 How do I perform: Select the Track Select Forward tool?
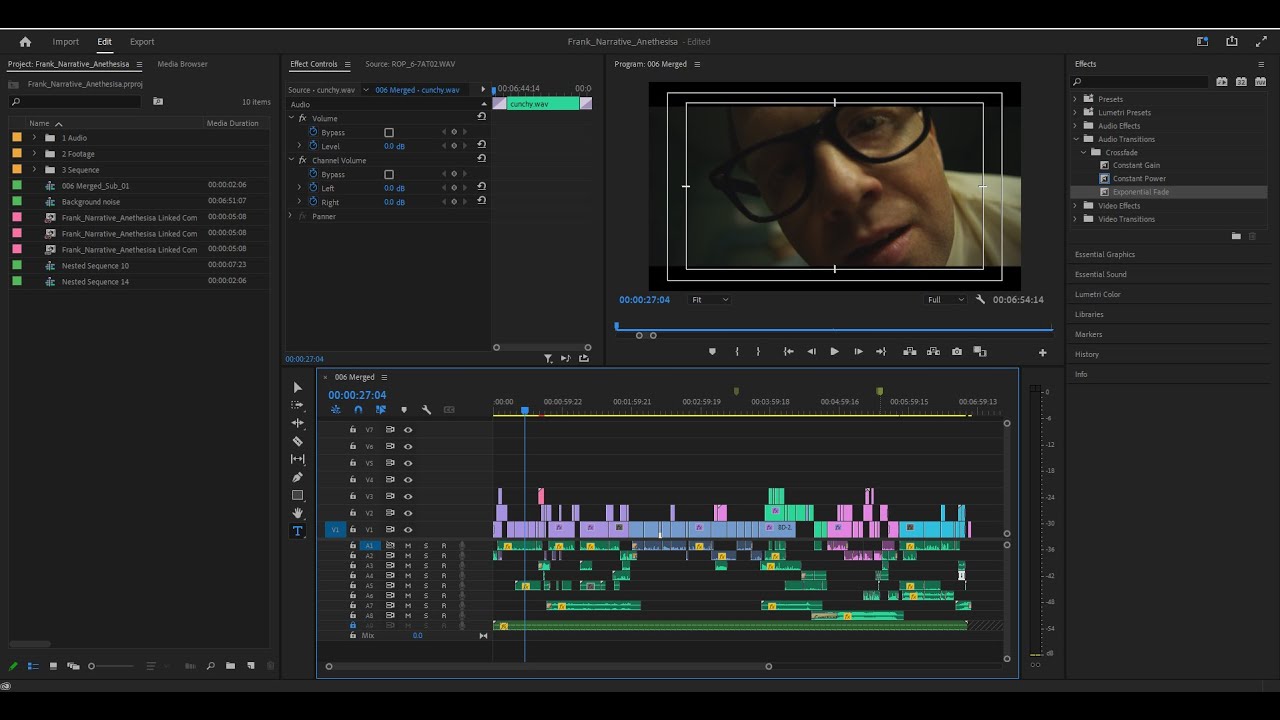coord(297,405)
